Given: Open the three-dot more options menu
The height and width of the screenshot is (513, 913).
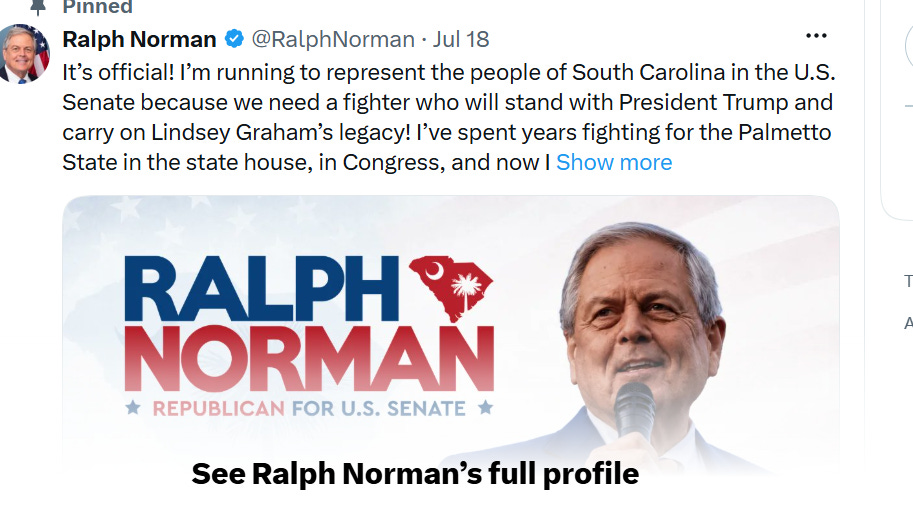Looking at the screenshot, I should pos(816,36).
